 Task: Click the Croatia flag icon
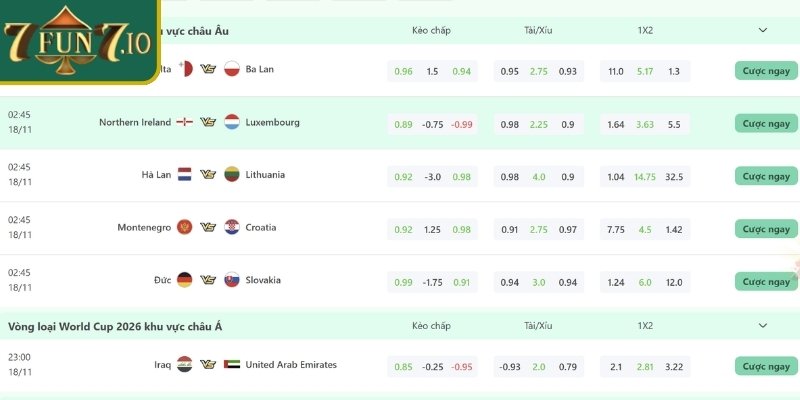pyautogui.click(x=232, y=227)
